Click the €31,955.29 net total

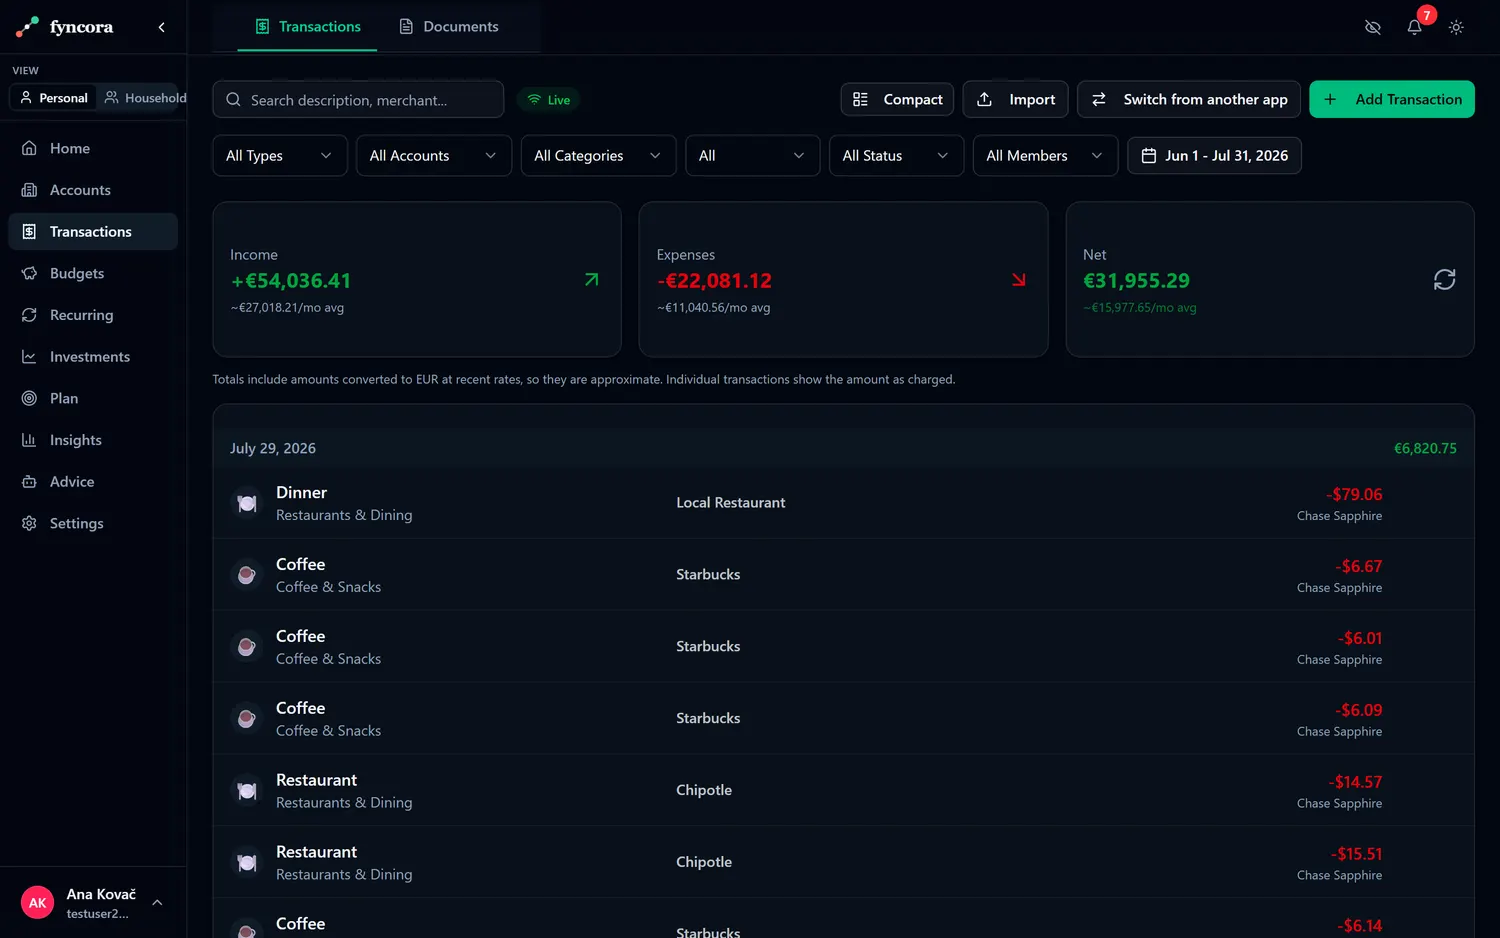click(x=1136, y=281)
